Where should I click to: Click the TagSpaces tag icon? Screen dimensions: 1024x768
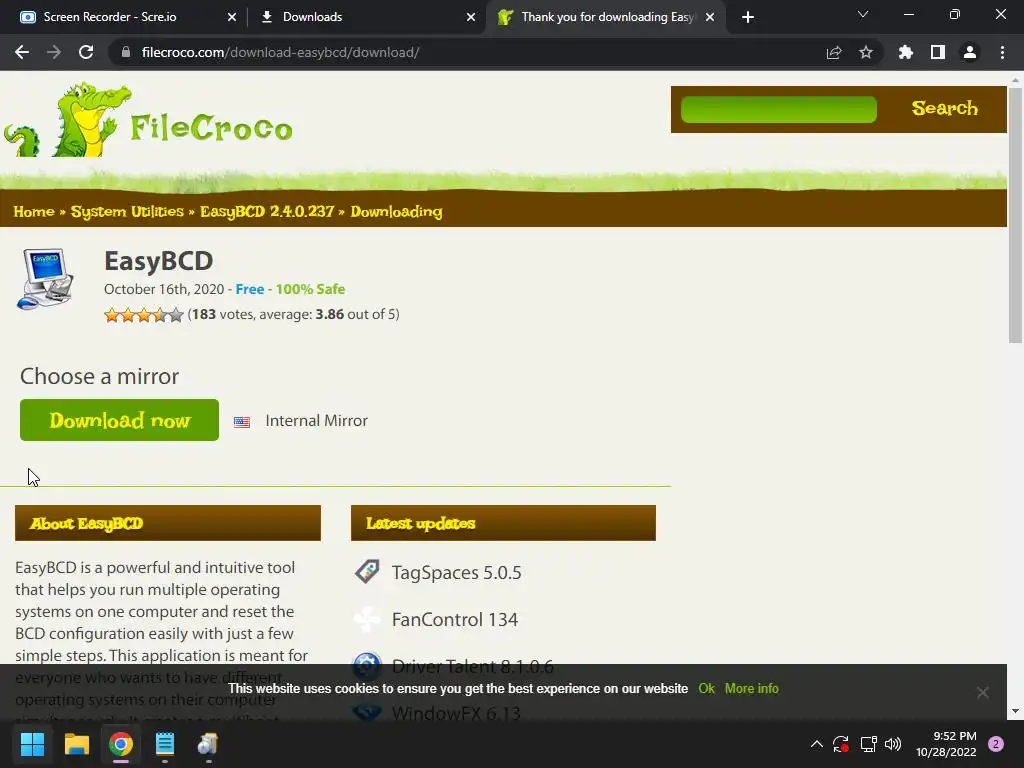[367, 571]
